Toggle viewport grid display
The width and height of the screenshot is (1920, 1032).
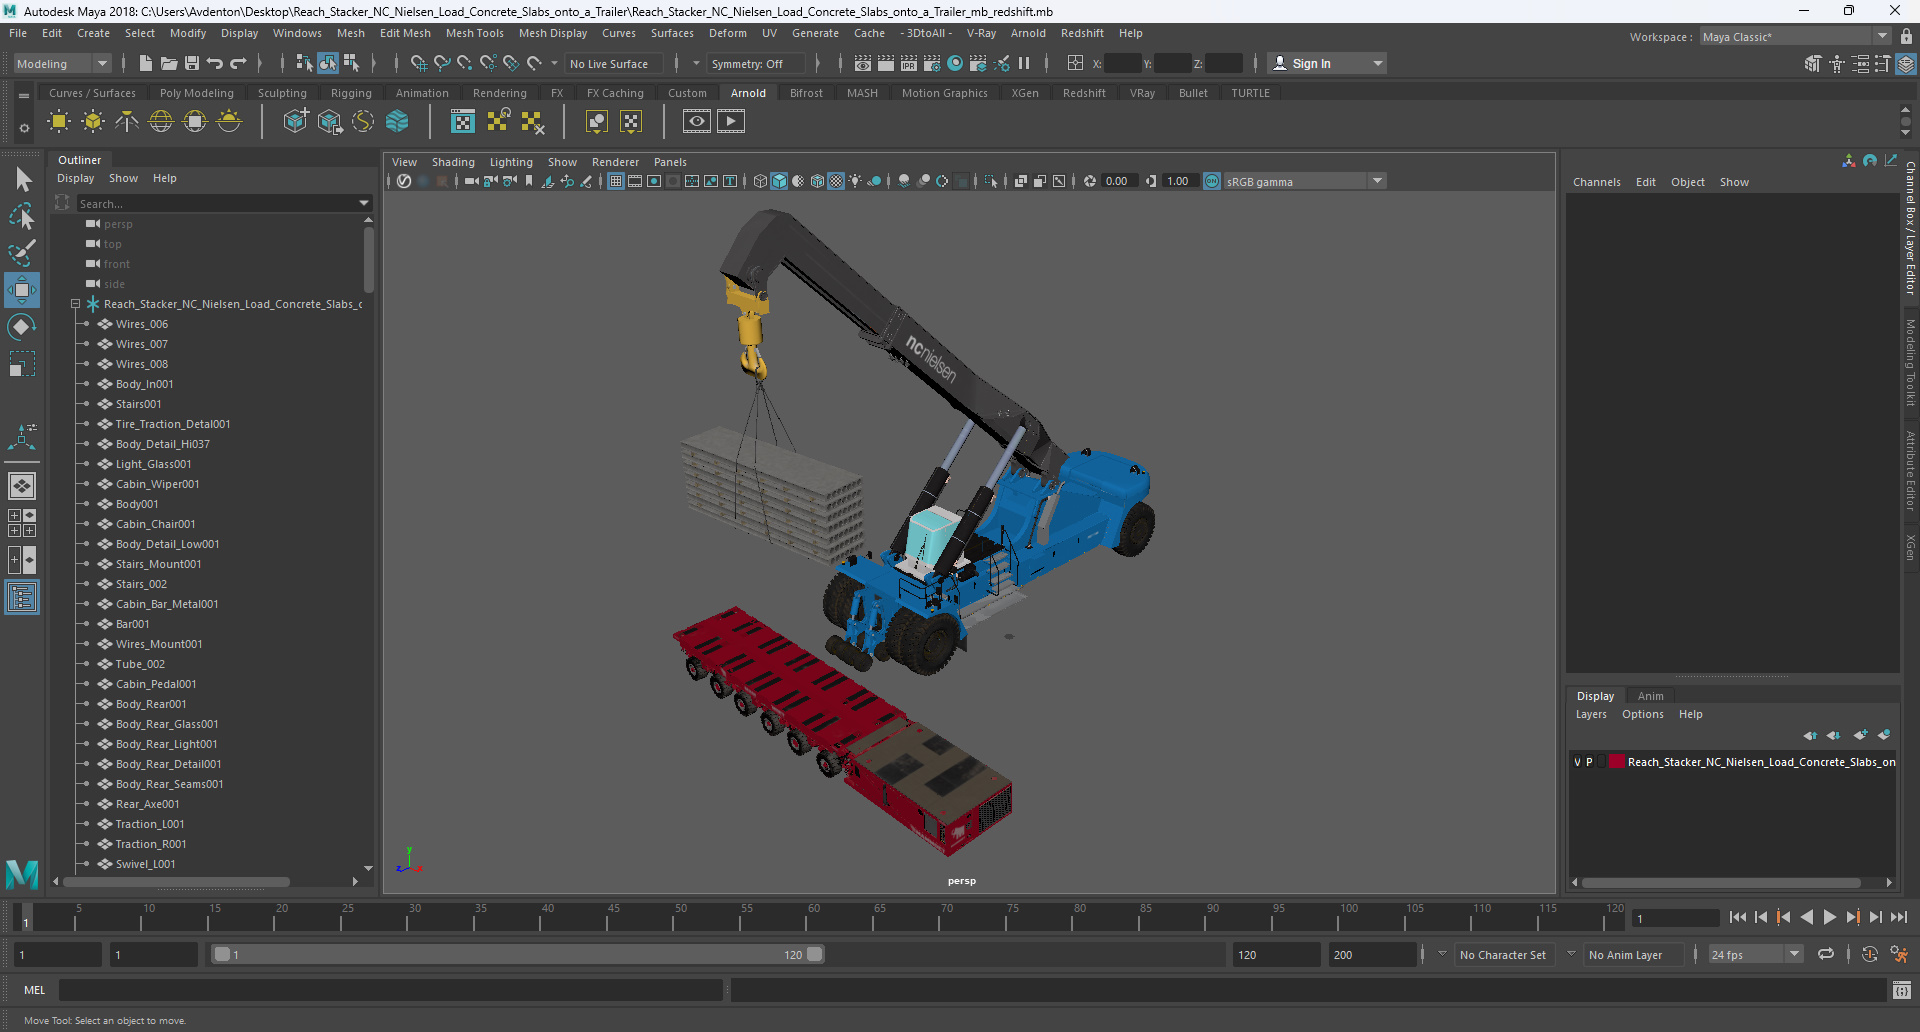tap(616, 181)
